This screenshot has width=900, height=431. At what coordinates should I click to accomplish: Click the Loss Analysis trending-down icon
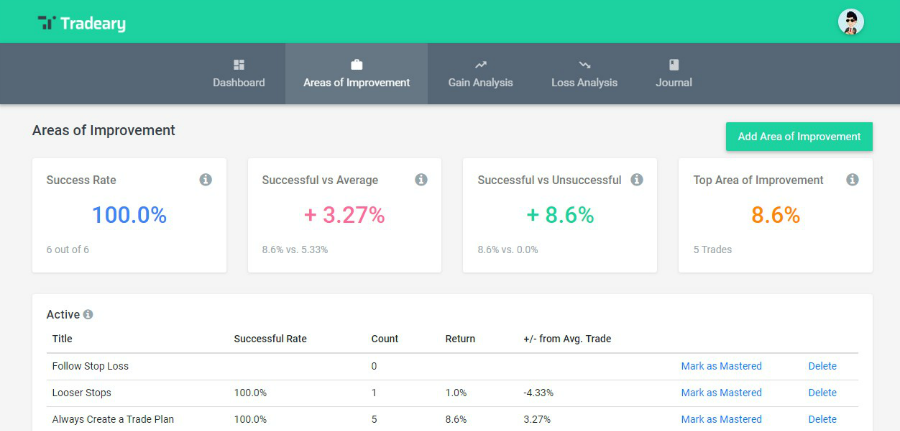(584, 65)
